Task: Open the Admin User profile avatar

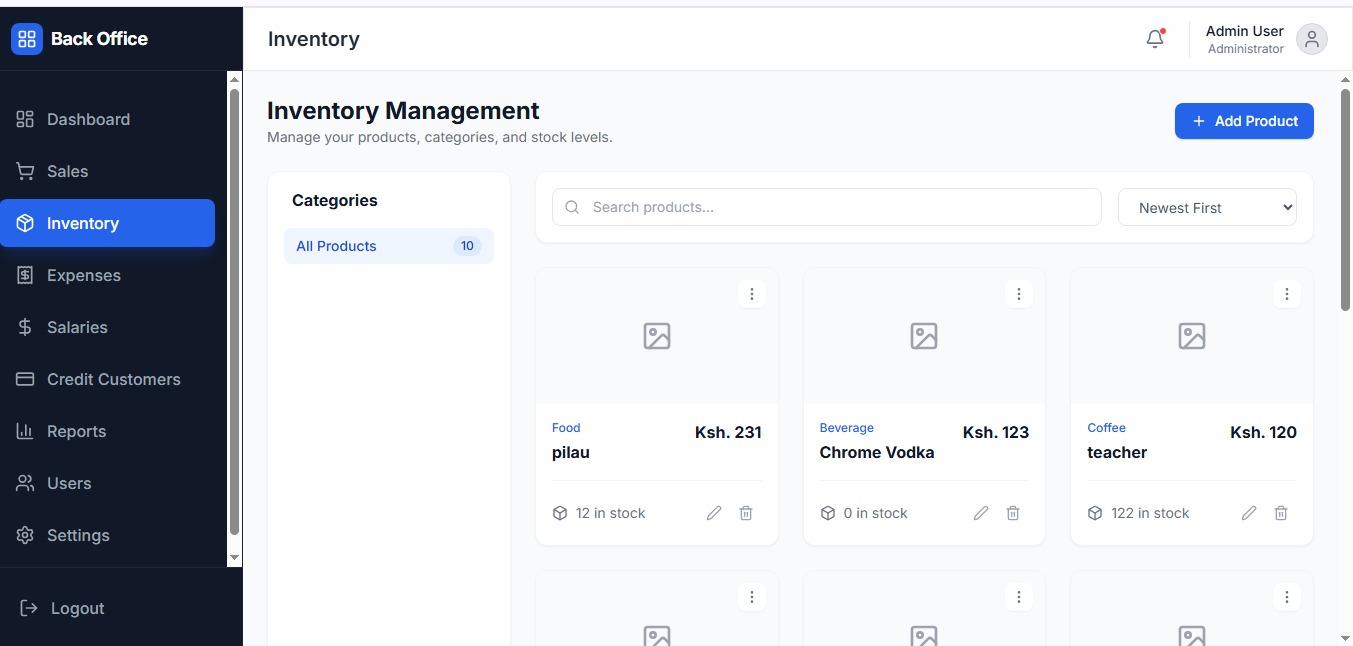Action: click(x=1311, y=39)
